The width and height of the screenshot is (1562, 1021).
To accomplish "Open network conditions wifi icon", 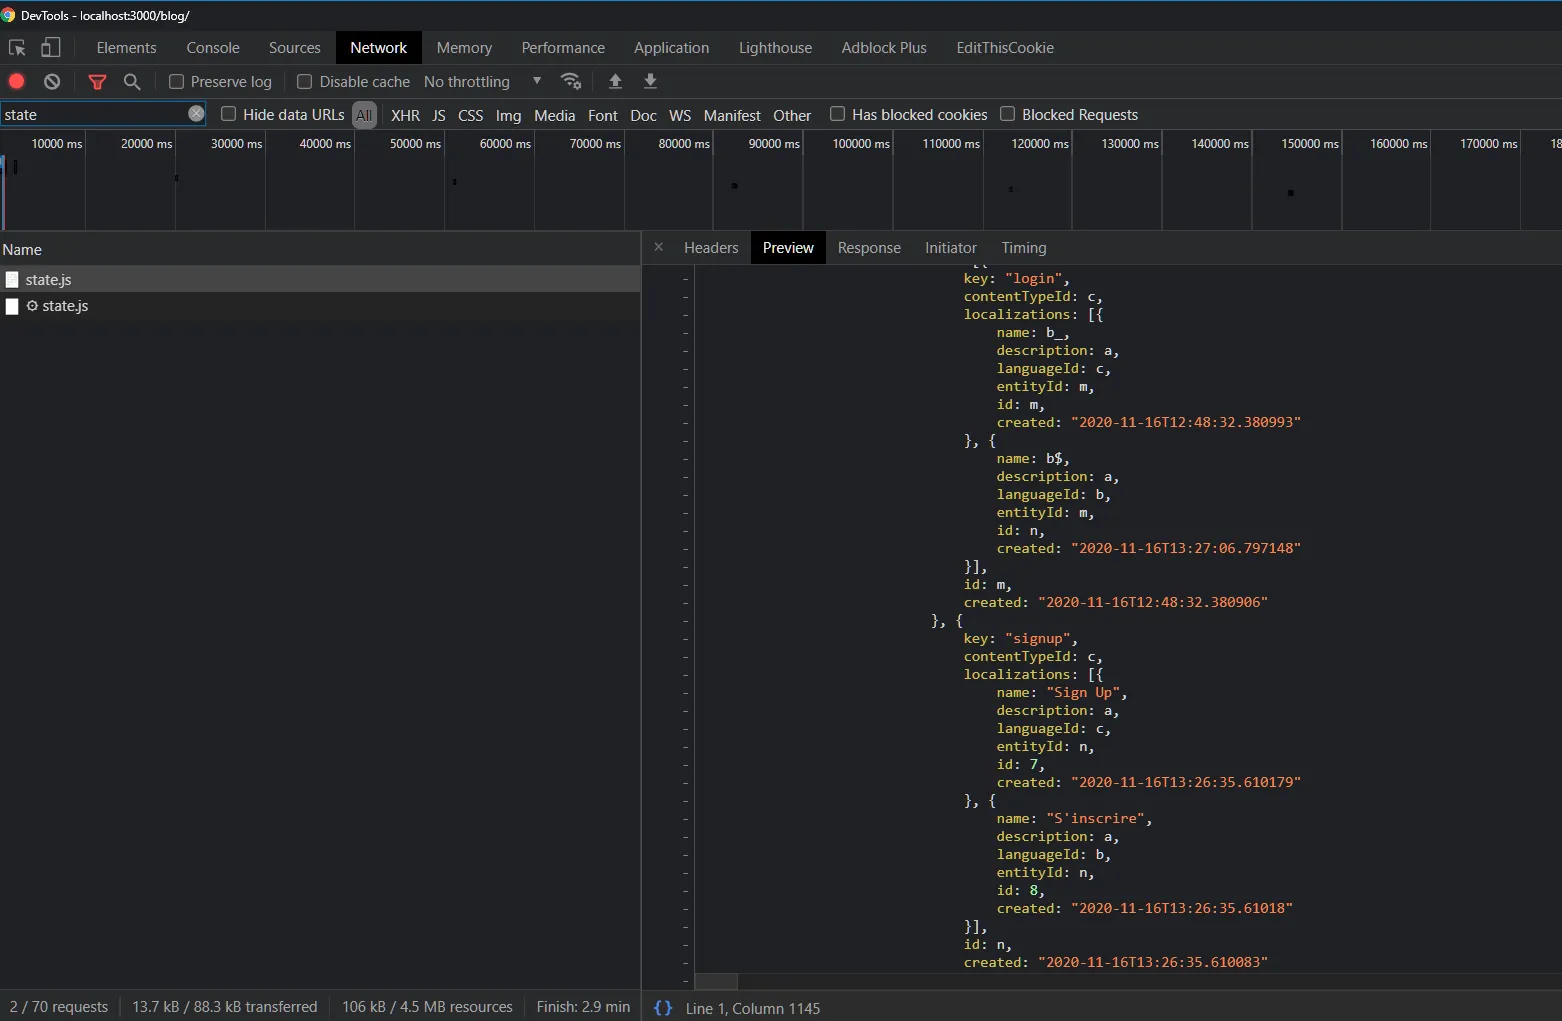I will tap(571, 82).
